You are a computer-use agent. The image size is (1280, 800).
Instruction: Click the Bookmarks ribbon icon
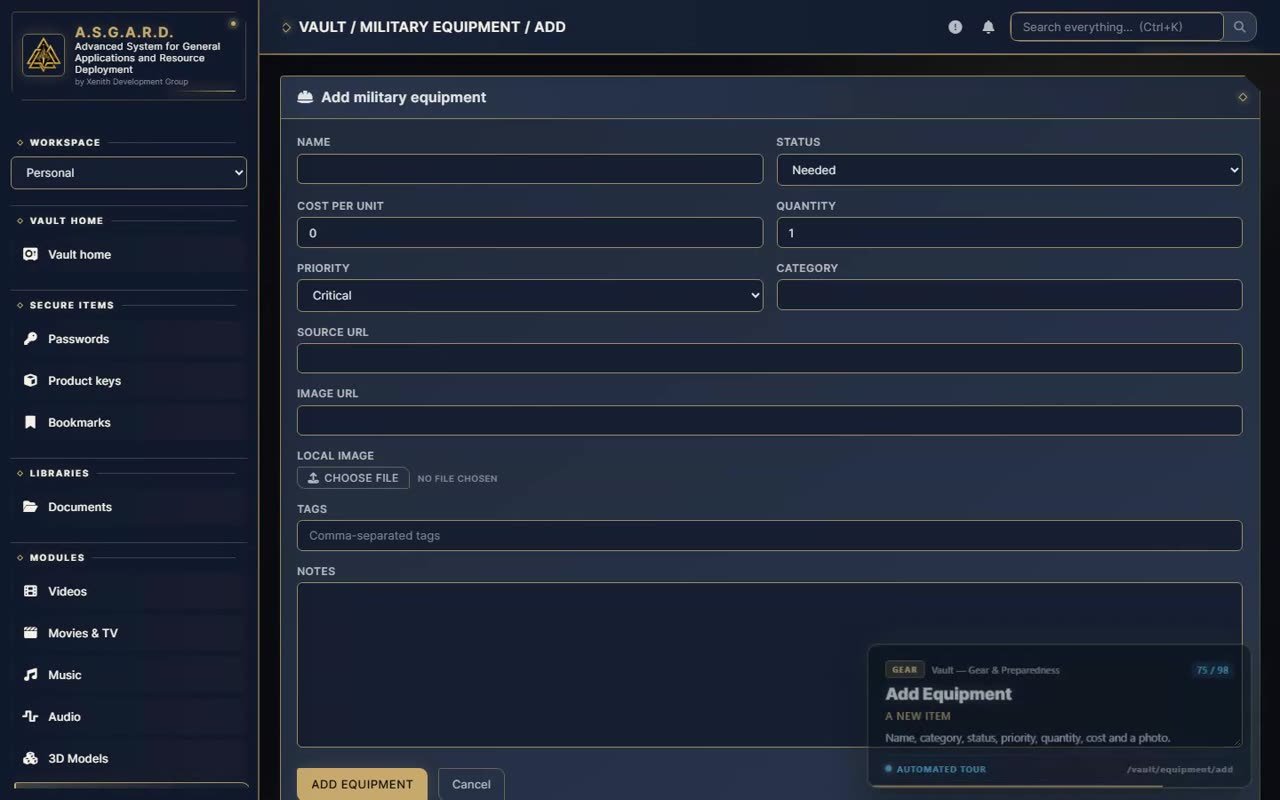[30, 423]
